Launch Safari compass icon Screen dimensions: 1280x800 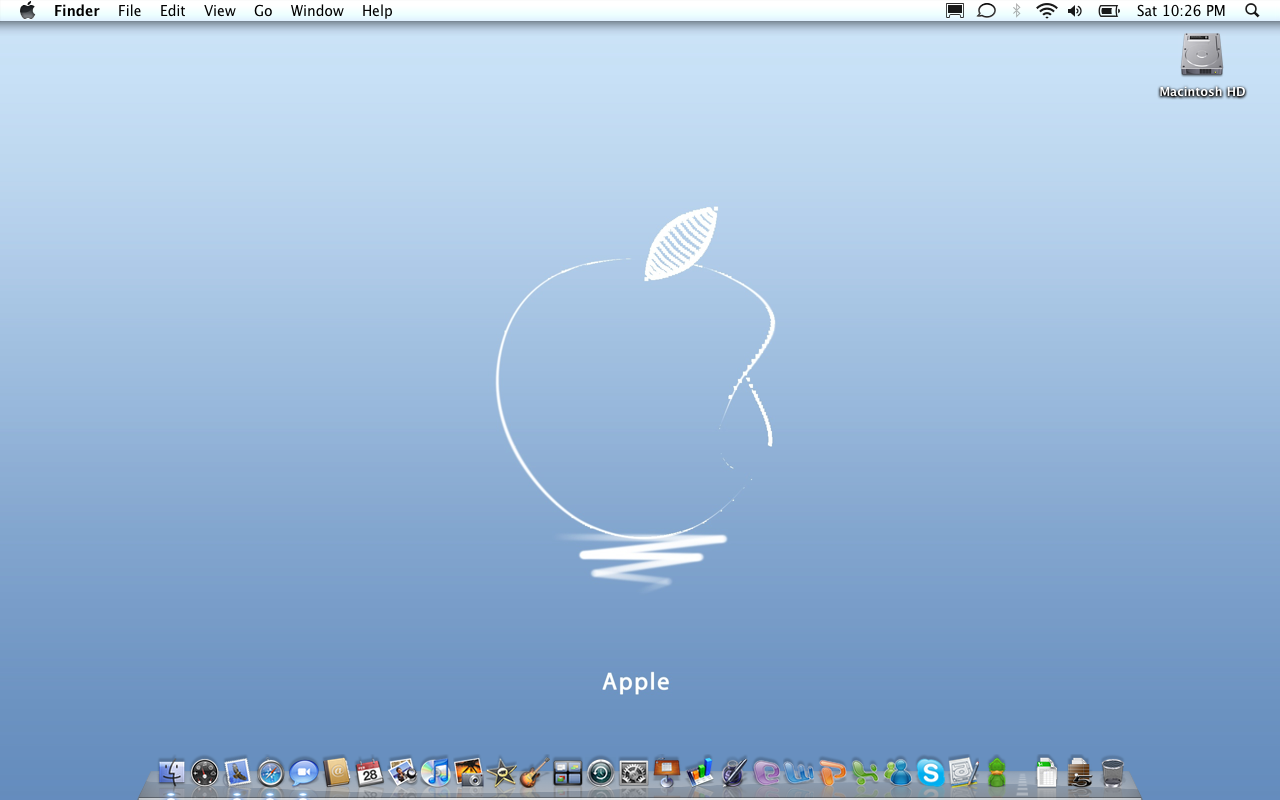pyautogui.click(x=271, y=772)
